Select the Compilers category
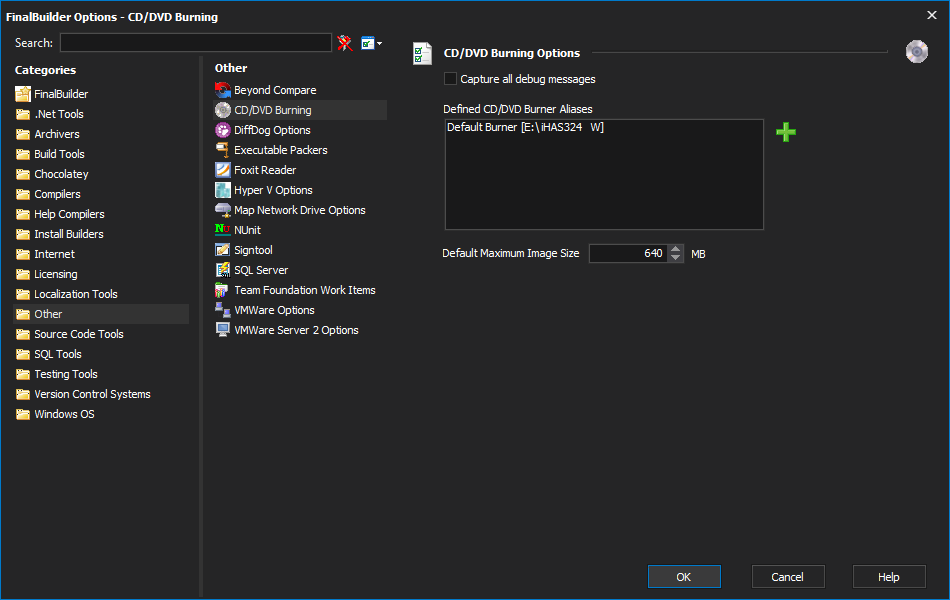The height and width of the screenshot is (600, 950). point(48,194)
